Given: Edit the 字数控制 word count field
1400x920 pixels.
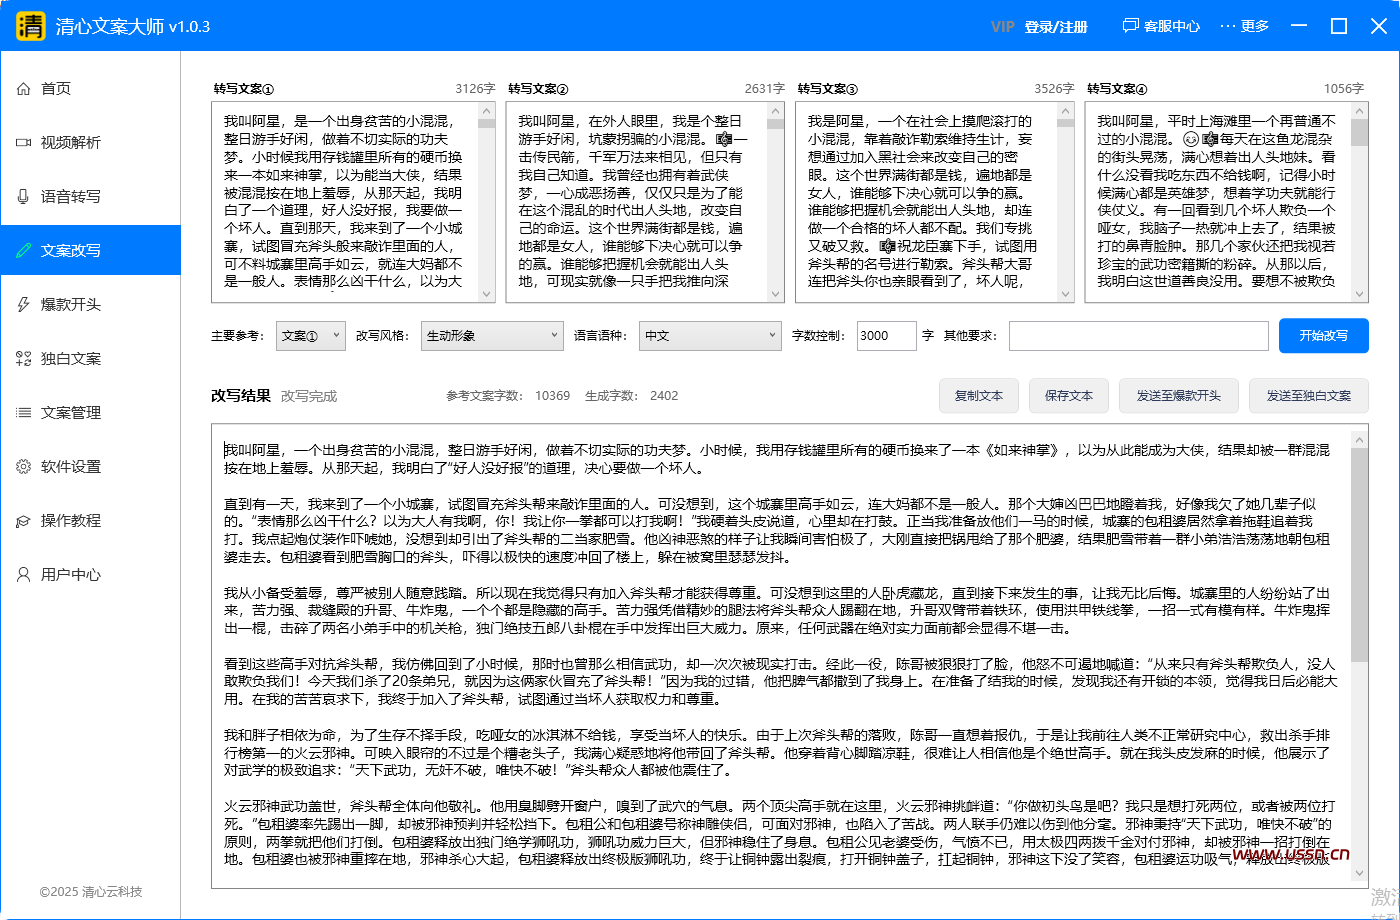Looking at the screenshot, I should (886, 336).
